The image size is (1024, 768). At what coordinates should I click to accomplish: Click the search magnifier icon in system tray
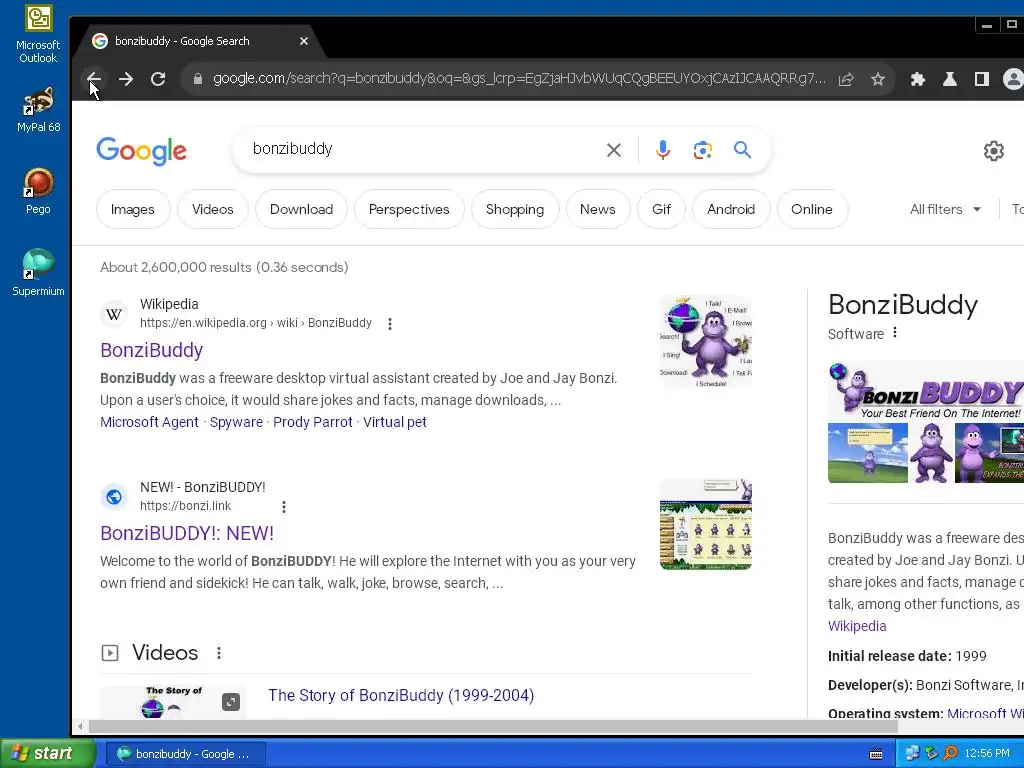[950, 754]
